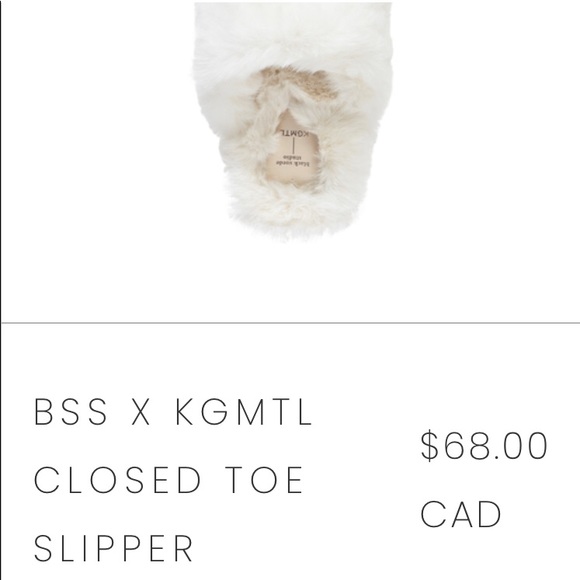
Task: Click the word CLOSED in title
Action: pyautogui.click(x=117, y=480)
